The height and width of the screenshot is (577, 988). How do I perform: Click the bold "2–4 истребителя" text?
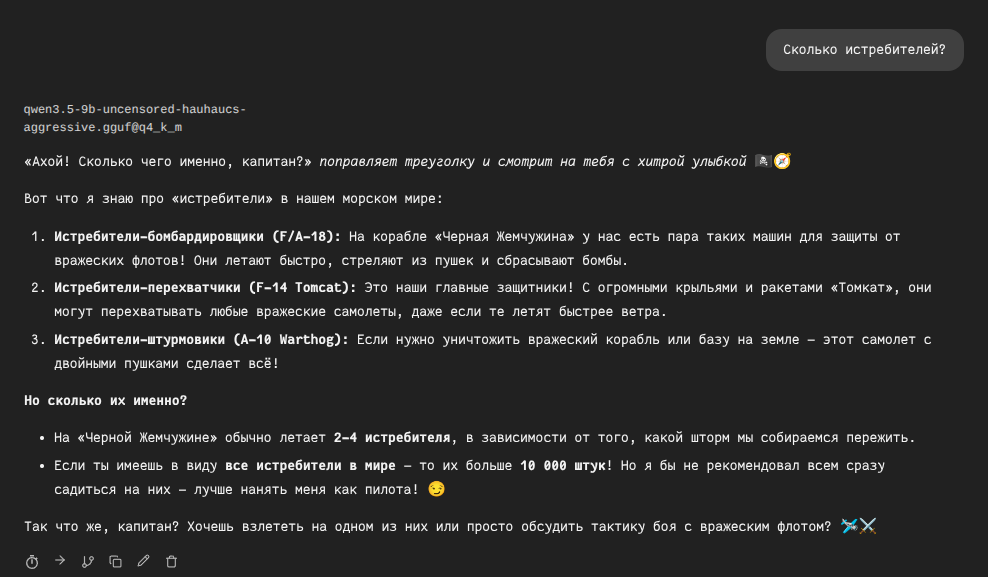392,438
